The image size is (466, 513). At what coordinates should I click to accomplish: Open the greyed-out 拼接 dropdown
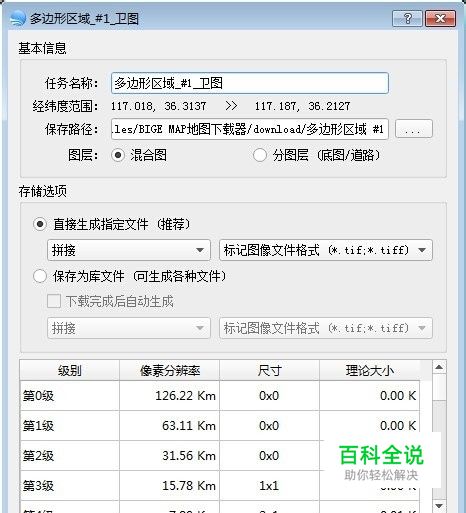(129, 328)
